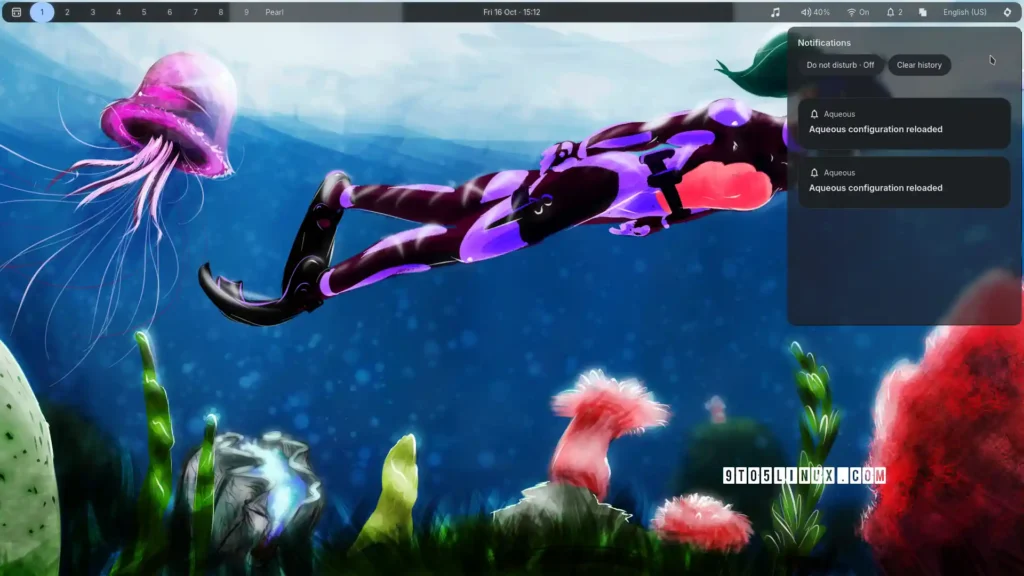Viewport: 1024px width, 576px height.
Task: Open the Wi-Fi indicator showing On
Action: [858, 12]
